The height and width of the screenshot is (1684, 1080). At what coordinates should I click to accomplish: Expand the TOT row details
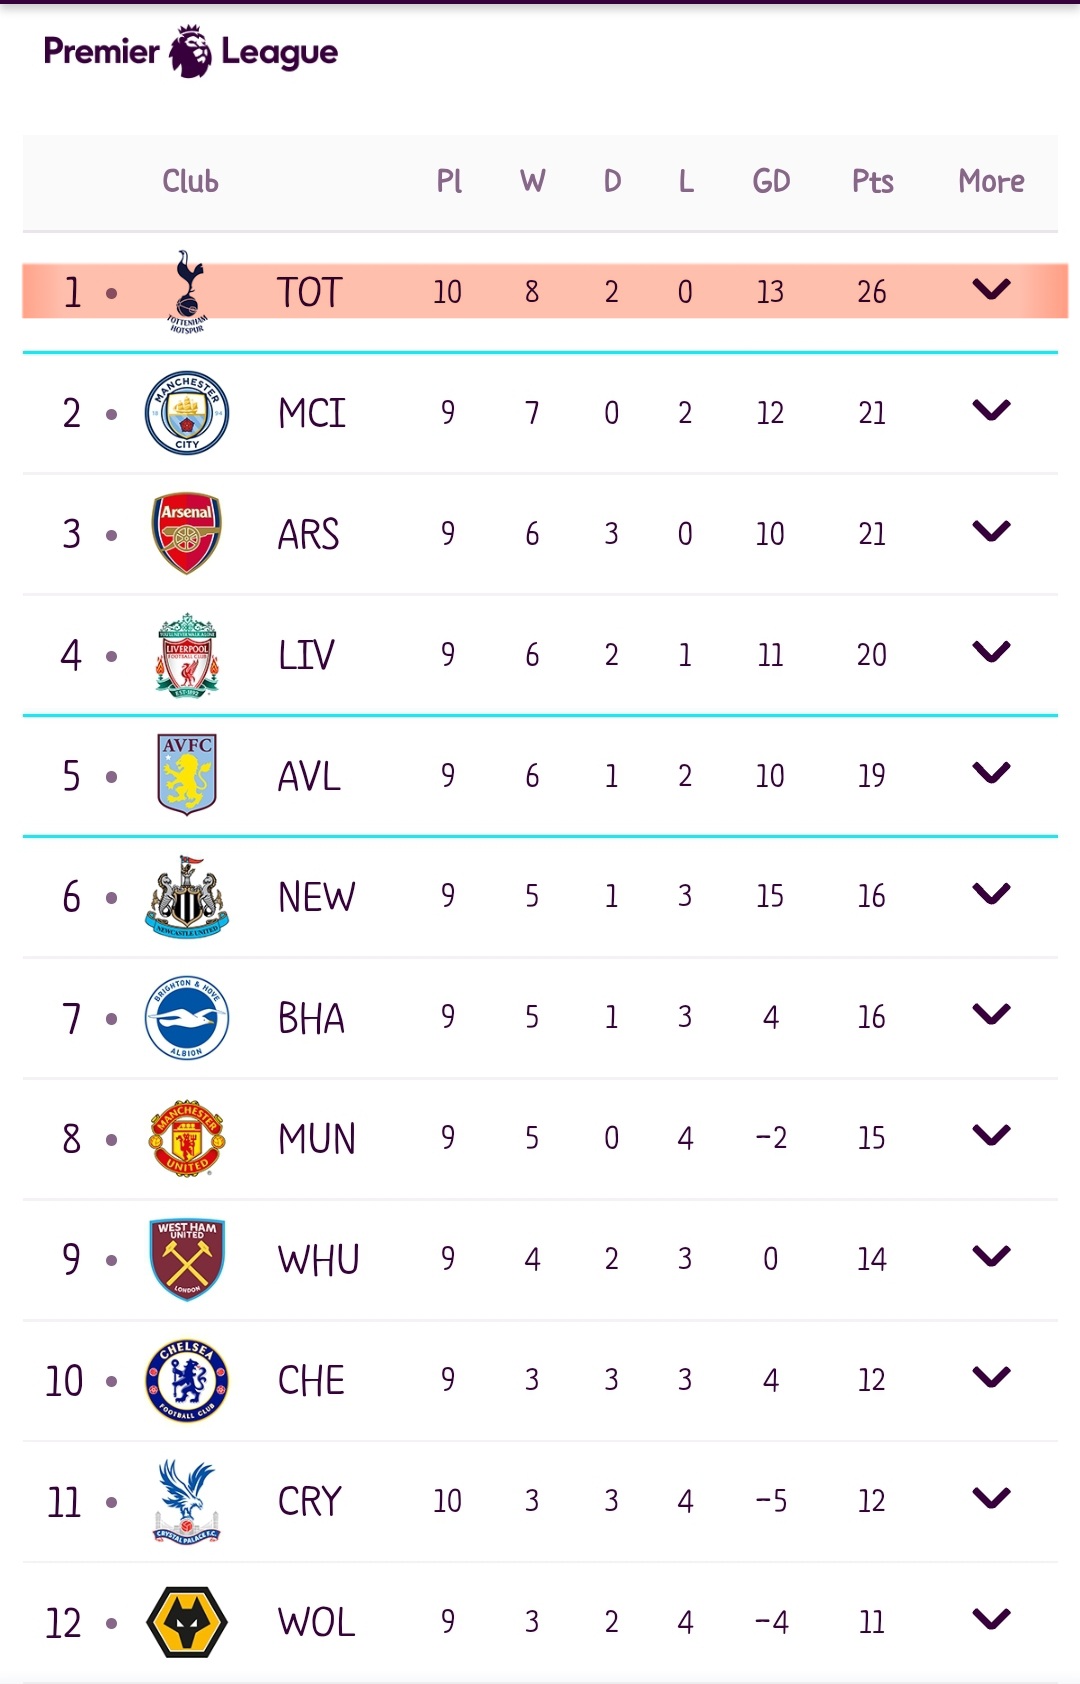991,290
